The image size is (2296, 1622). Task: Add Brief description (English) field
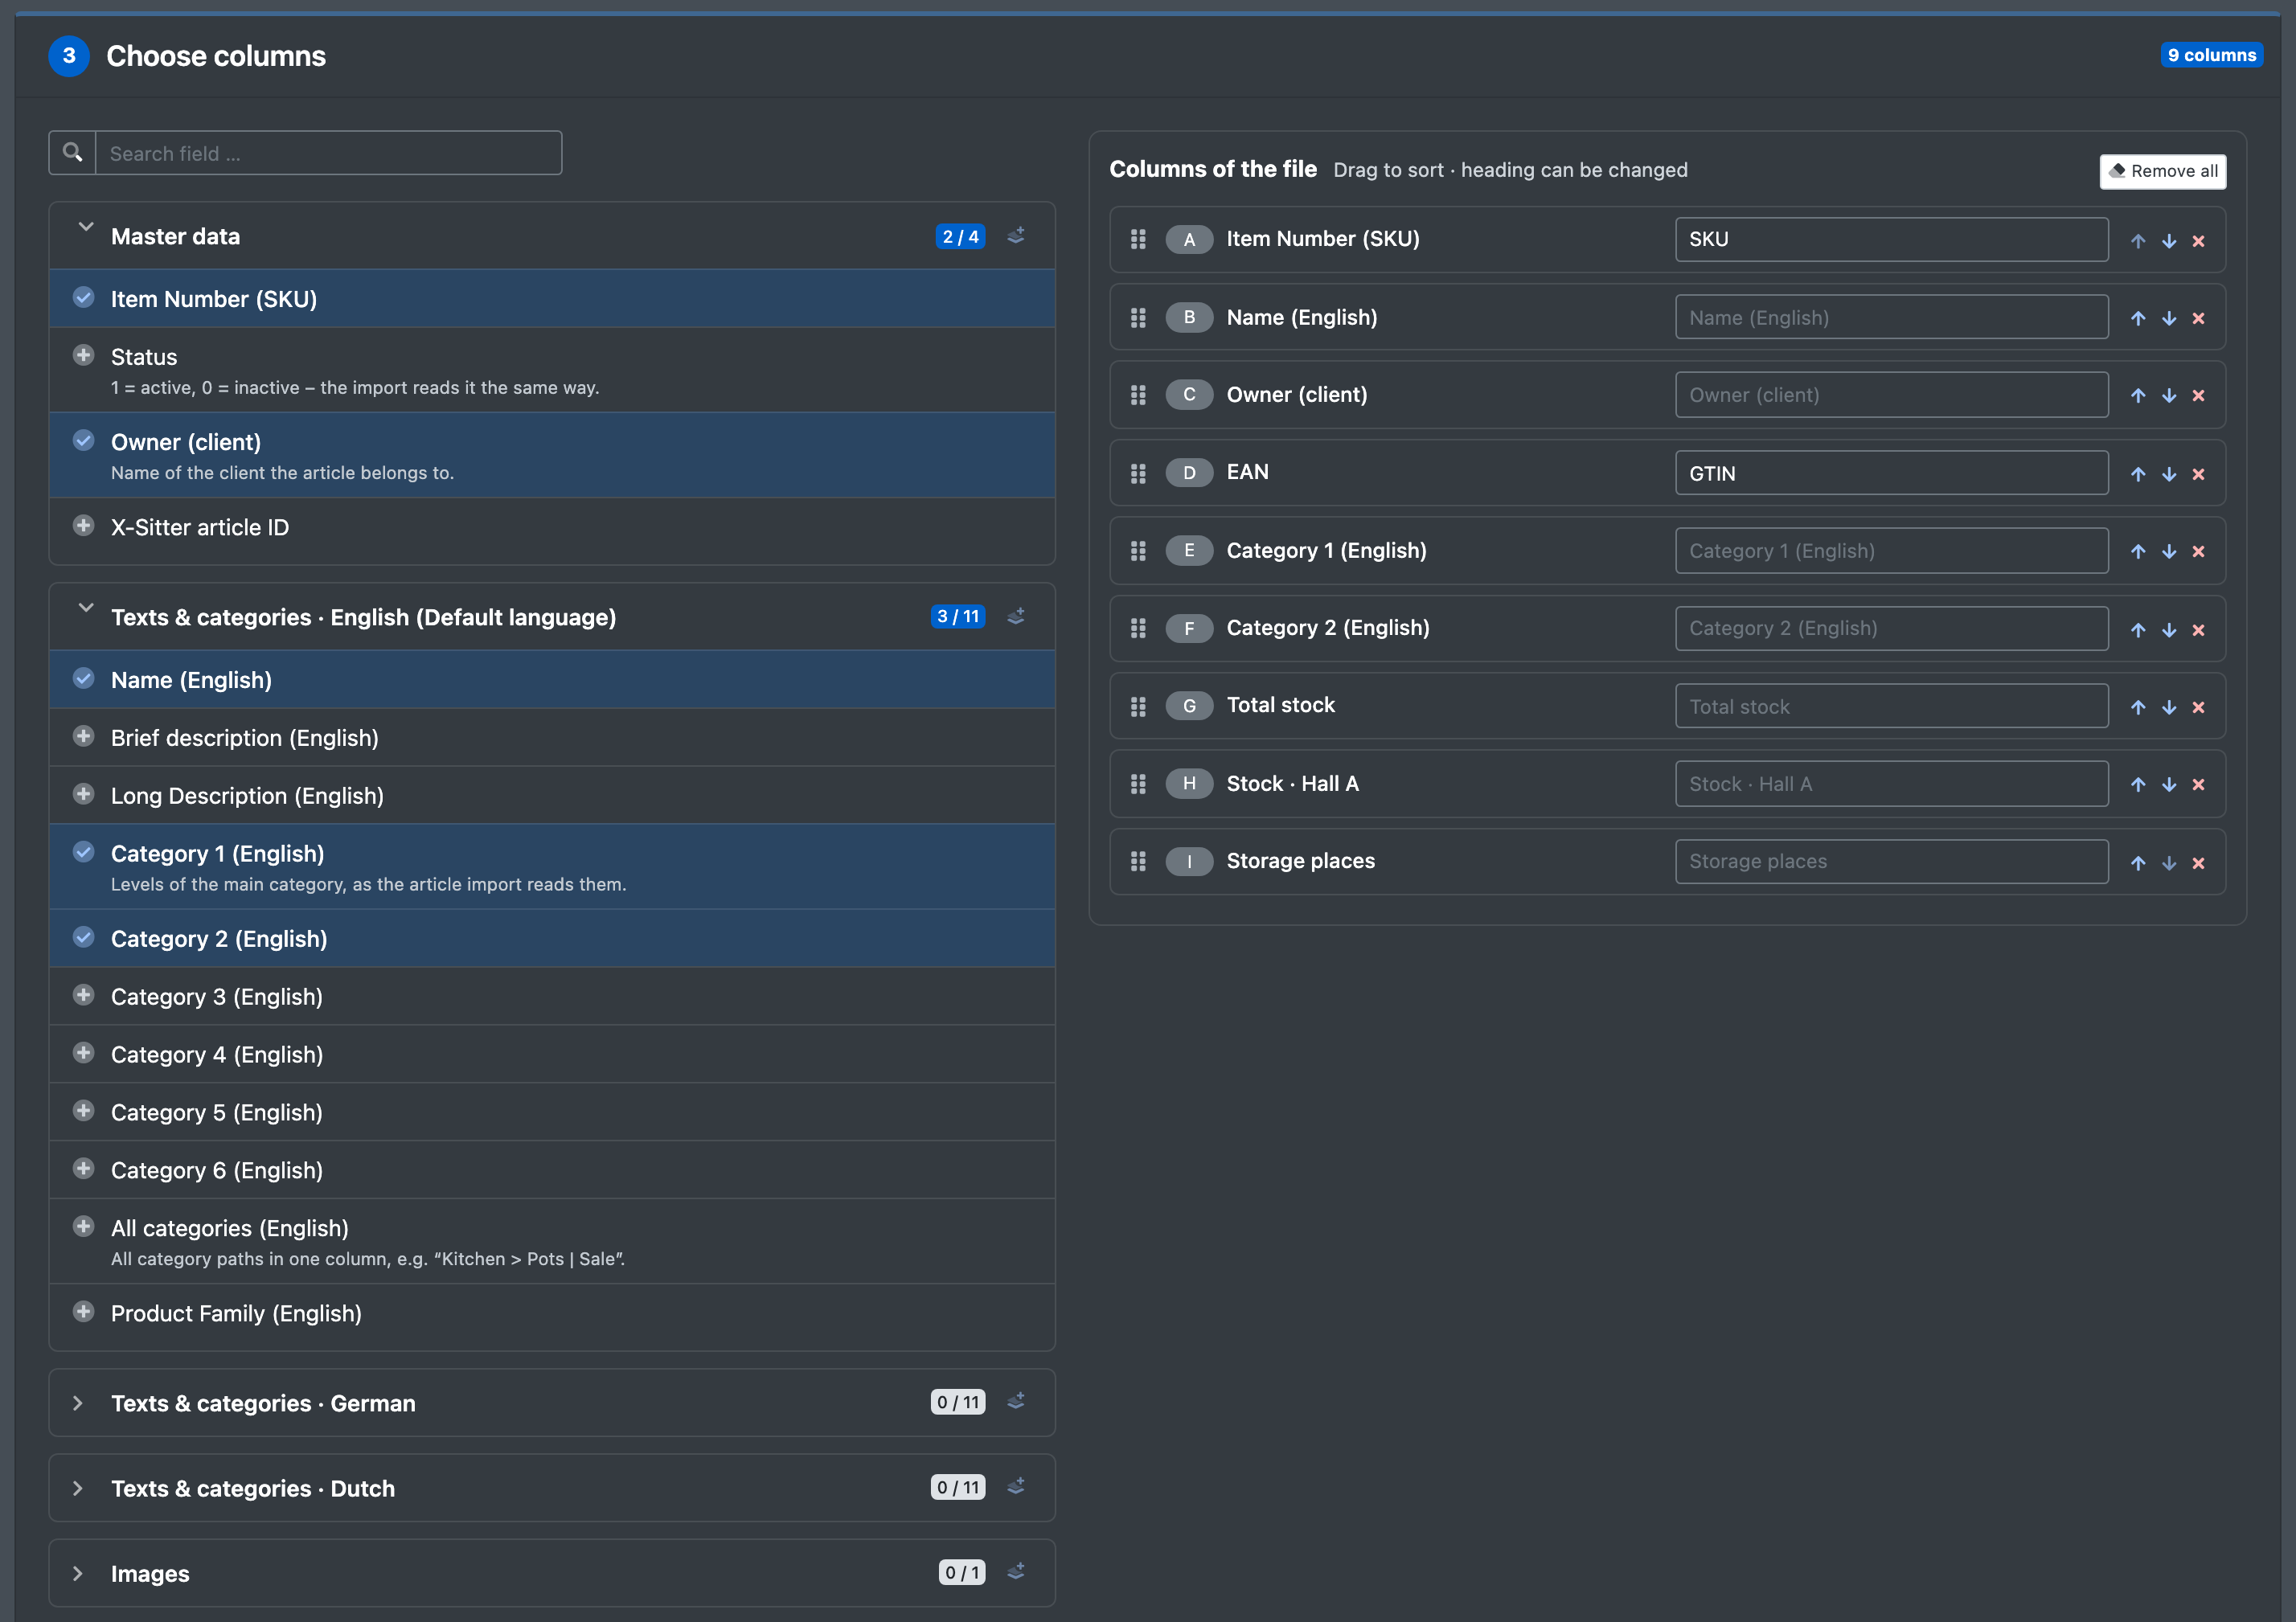pos(552,738)
